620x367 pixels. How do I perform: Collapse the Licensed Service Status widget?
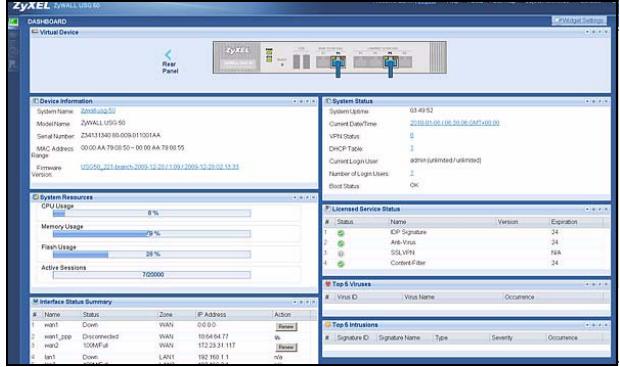point(587,209)
